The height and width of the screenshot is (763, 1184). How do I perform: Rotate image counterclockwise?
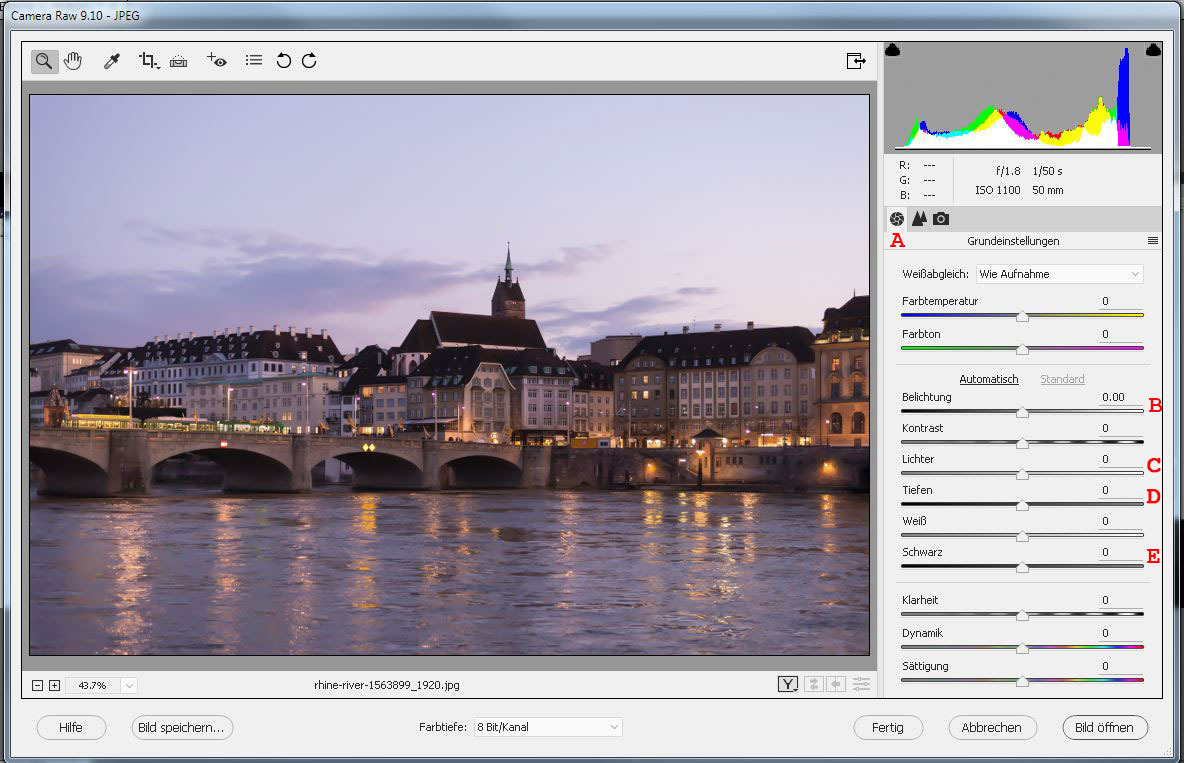pyautogui.click(x=284, y=61)
